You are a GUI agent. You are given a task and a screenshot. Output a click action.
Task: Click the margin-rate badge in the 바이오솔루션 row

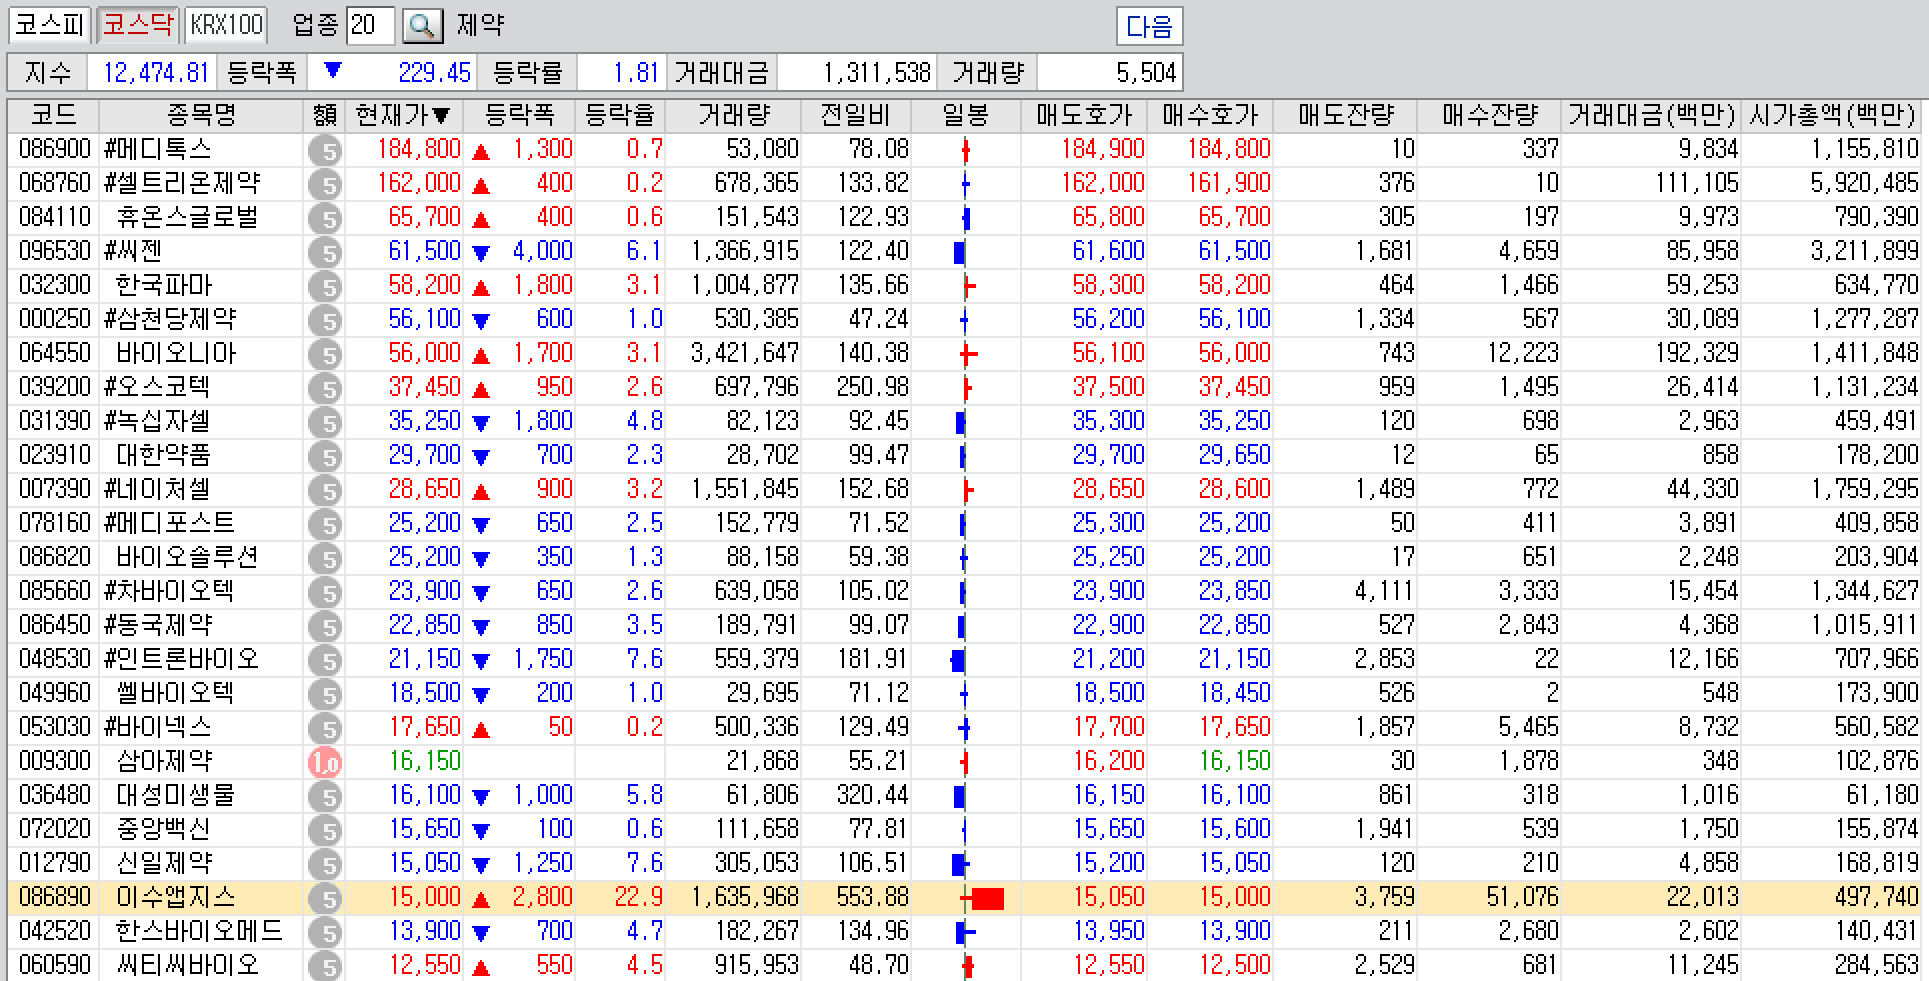[x=325, y=560]
